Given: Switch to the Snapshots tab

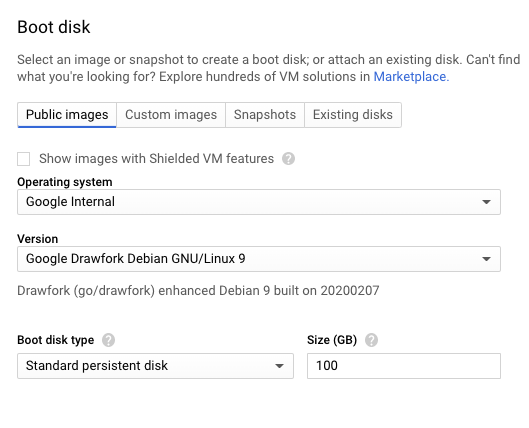Looking at the screenshot, I should point(265,115).
